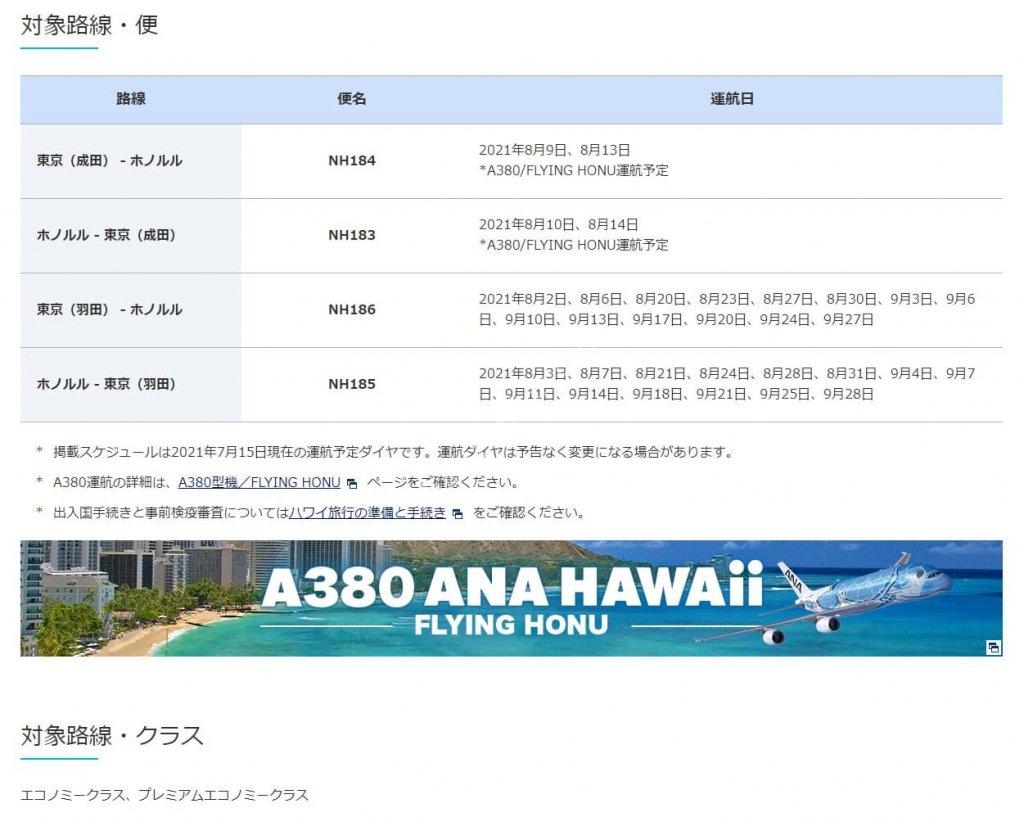This screenshot has width=1024, height=826.
Task: Click the 対象路線・便 heading
Action: [89, 25]
